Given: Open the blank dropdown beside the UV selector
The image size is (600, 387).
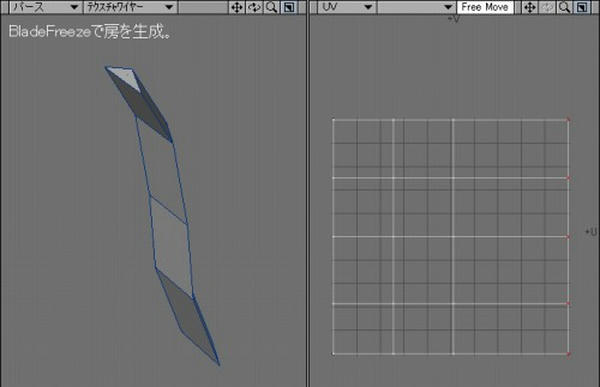Looking at the screenshot, I should pos(416,7).
